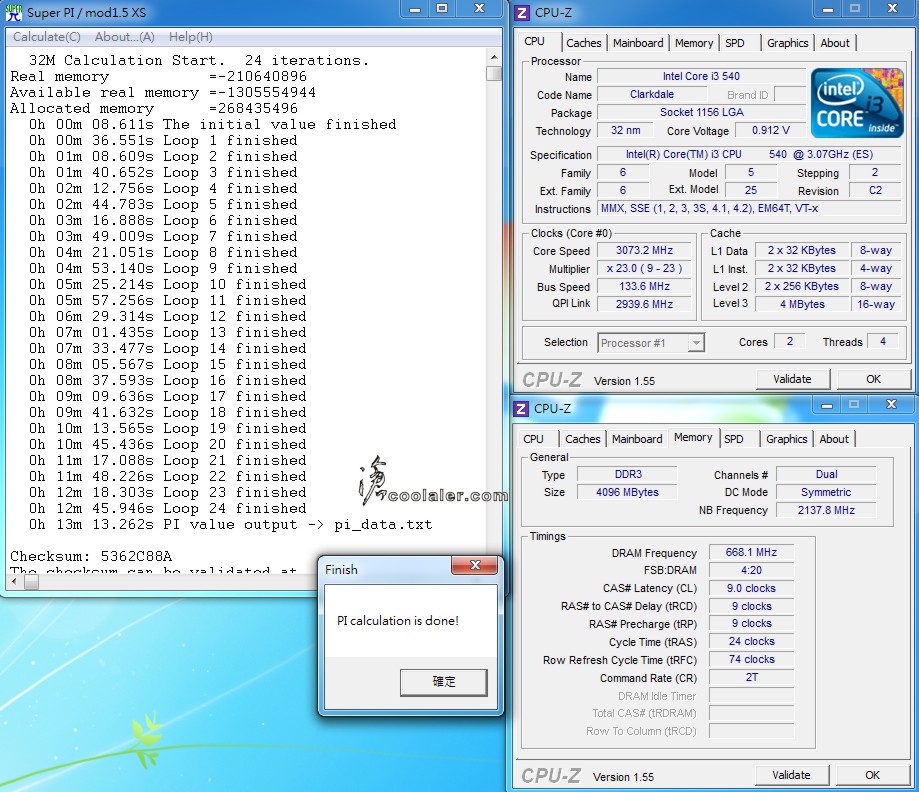Click the Intel Core i3 540 name field
This screenshot has height=792, width=919.
tap(702, 76)
